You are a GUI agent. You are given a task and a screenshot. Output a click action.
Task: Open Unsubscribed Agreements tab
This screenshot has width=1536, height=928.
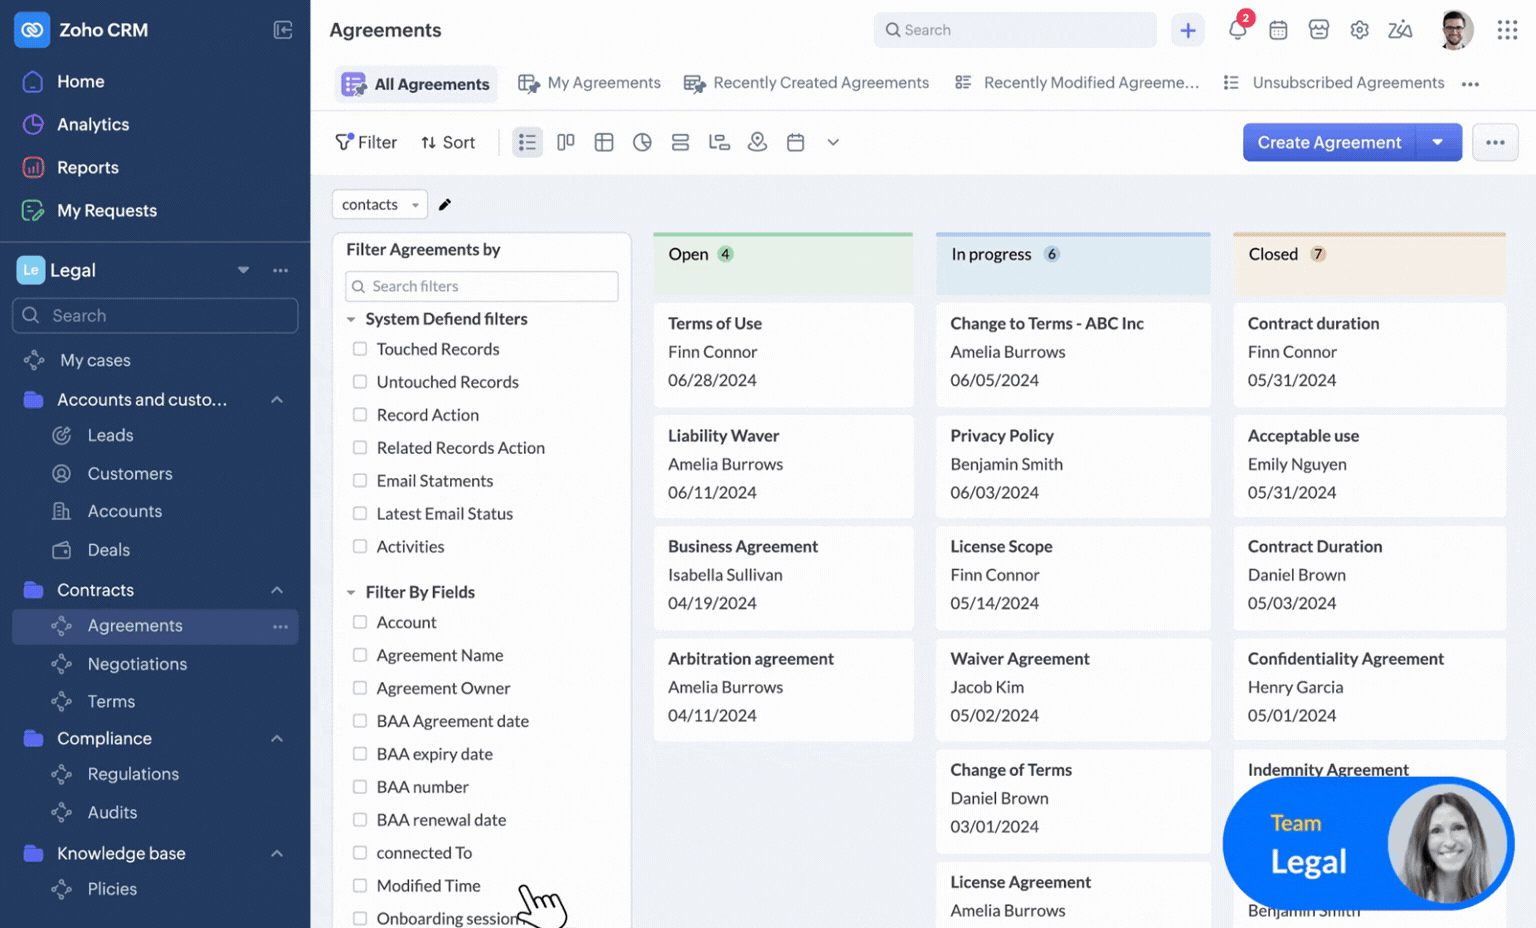(x=1335, y=83)
